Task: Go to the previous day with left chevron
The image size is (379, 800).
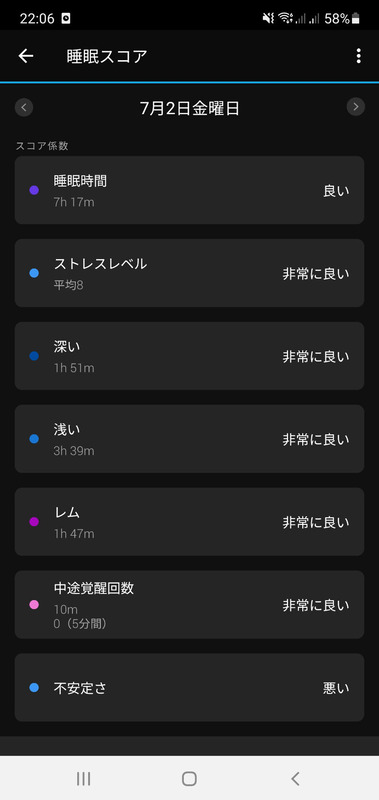Action: pyautogui.click(x=24, y=107)
